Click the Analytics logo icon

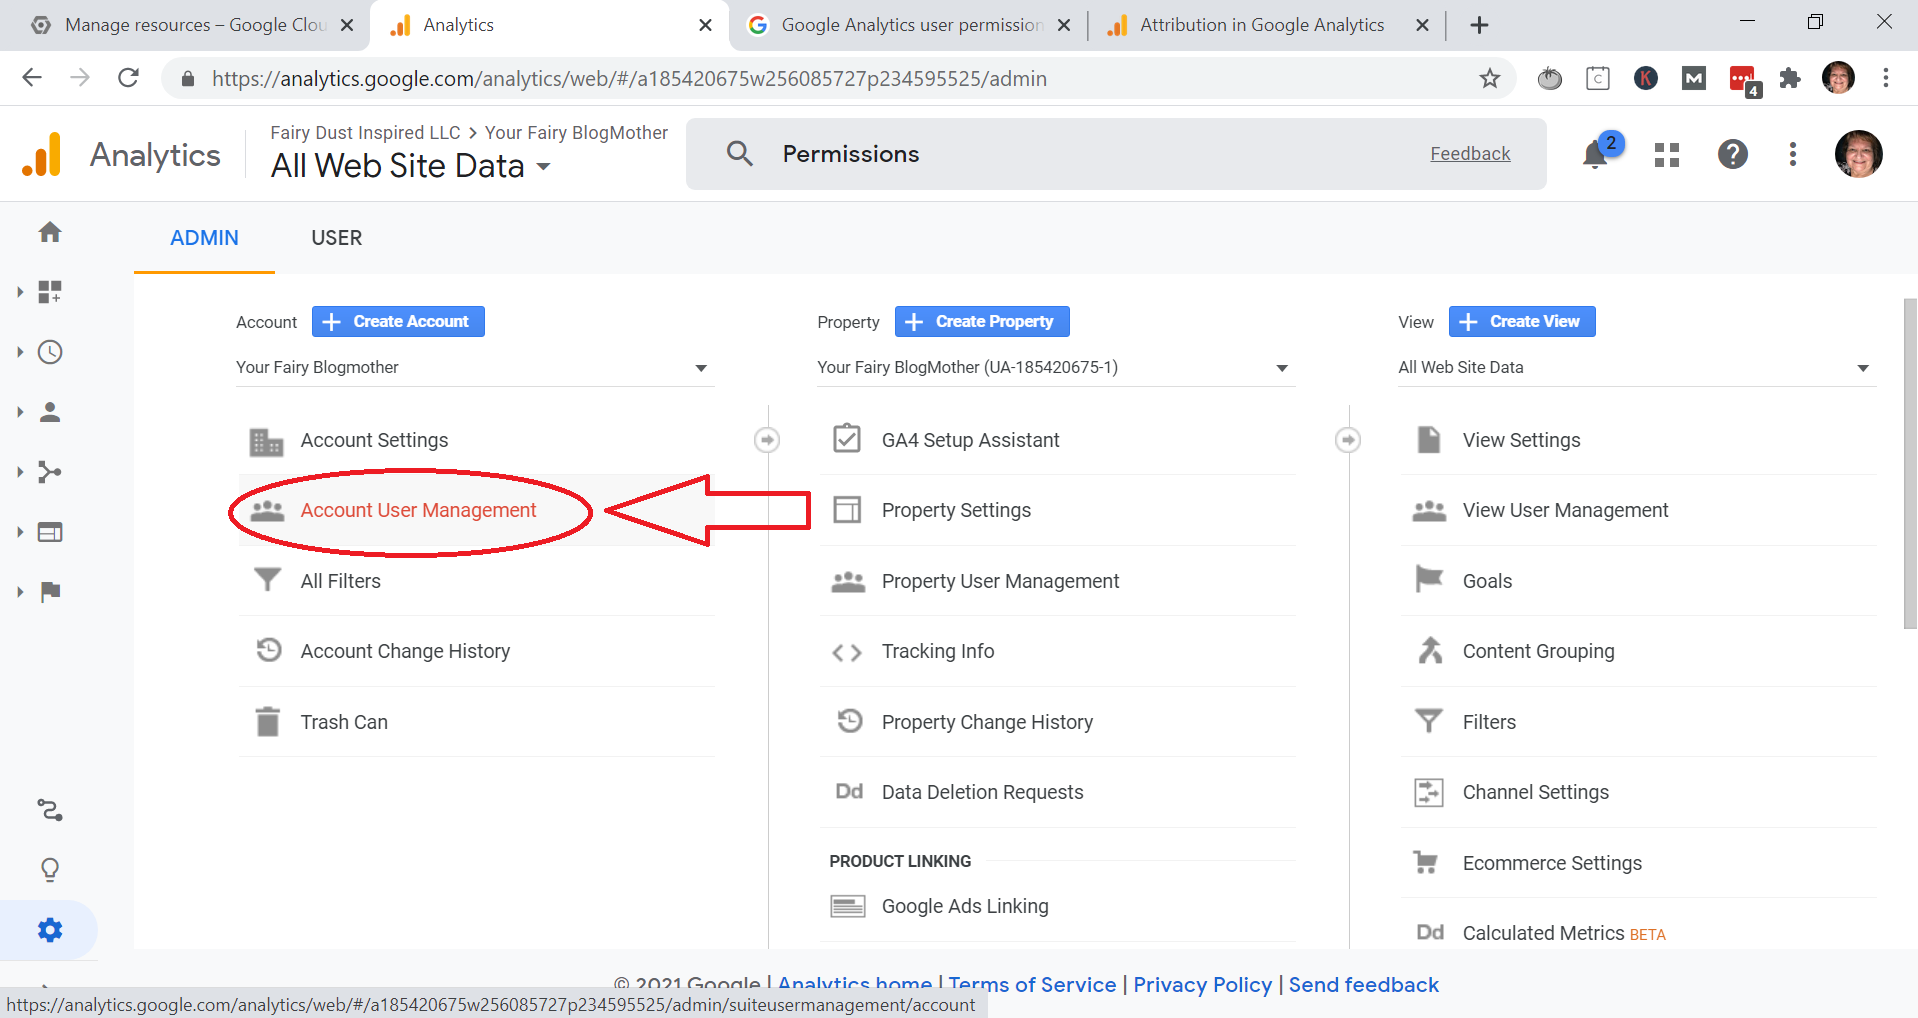42,154
